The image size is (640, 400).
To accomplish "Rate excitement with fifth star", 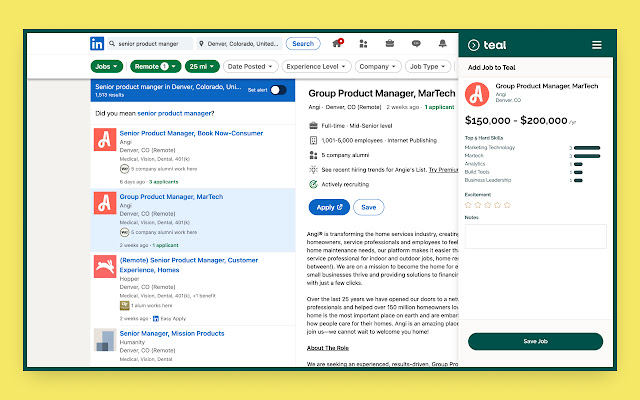I will coord(507,205).
